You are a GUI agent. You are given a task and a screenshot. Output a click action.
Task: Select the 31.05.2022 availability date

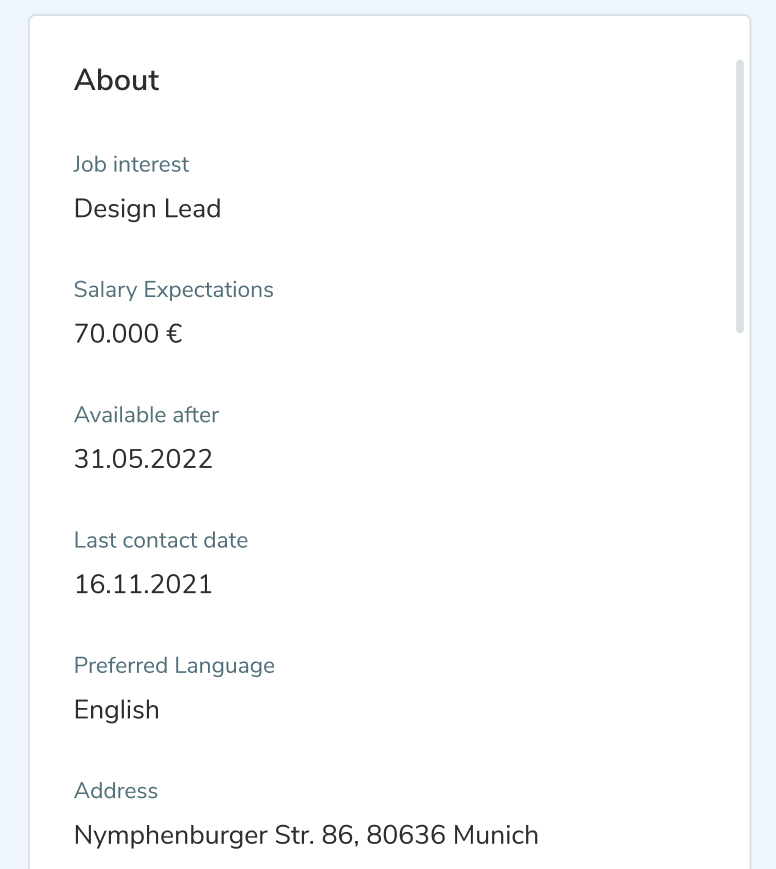point(143,459)
